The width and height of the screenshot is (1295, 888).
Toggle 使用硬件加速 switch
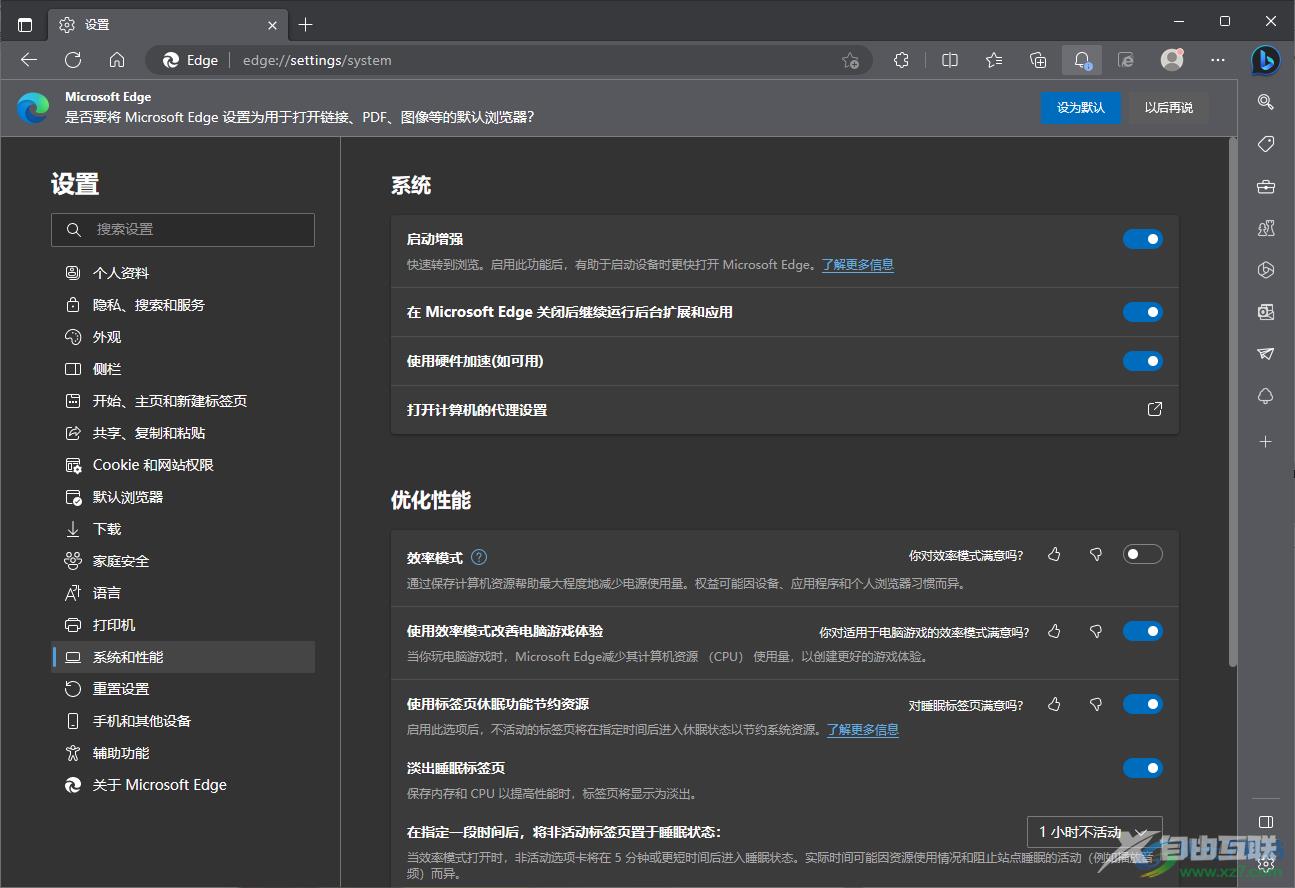point(1143,361)
